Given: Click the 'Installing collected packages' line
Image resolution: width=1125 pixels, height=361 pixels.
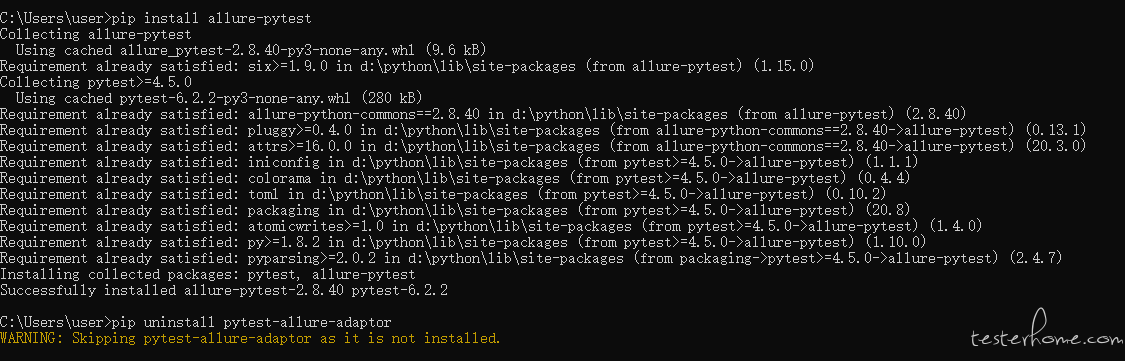Looking at the screenshot, I should click(208, 274).
